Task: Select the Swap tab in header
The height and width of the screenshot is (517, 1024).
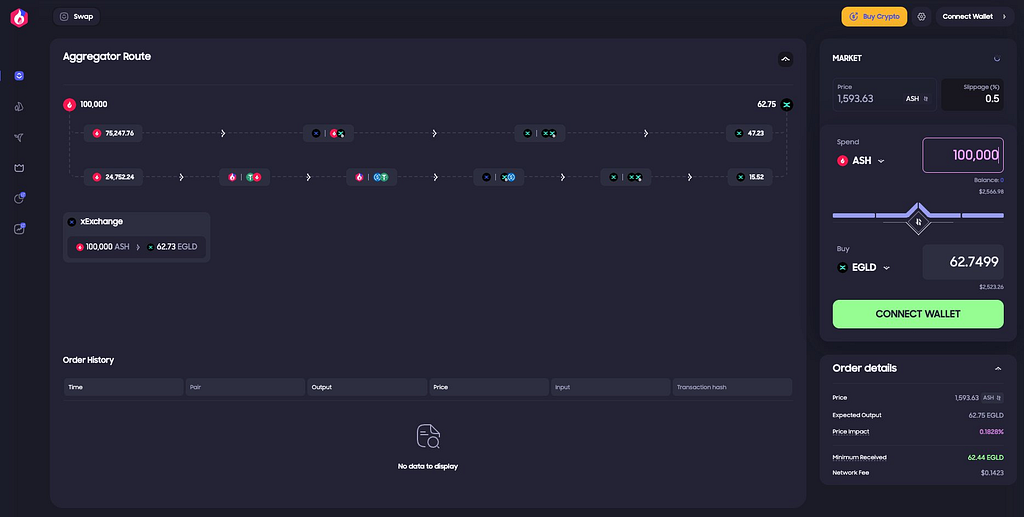Action: tap(76, 16)
